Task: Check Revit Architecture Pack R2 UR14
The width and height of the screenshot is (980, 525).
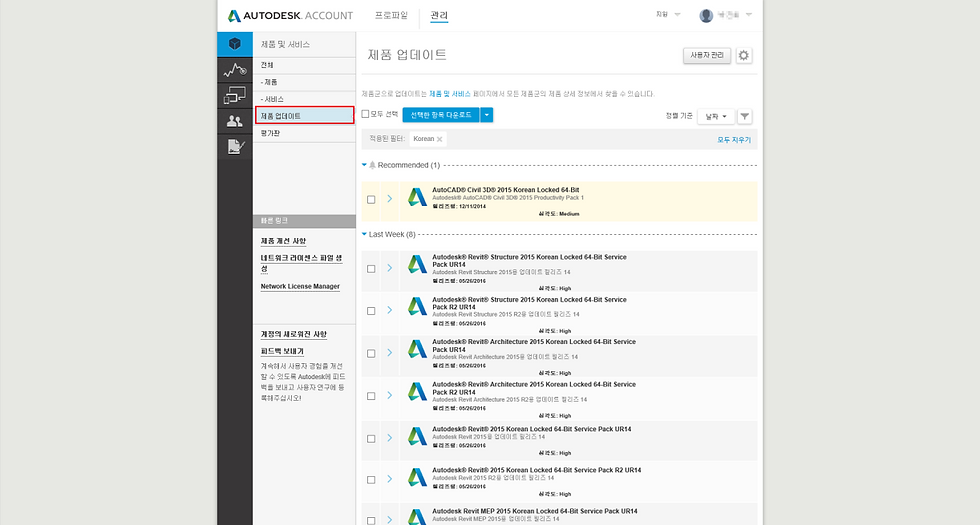Action: point(371,396)
